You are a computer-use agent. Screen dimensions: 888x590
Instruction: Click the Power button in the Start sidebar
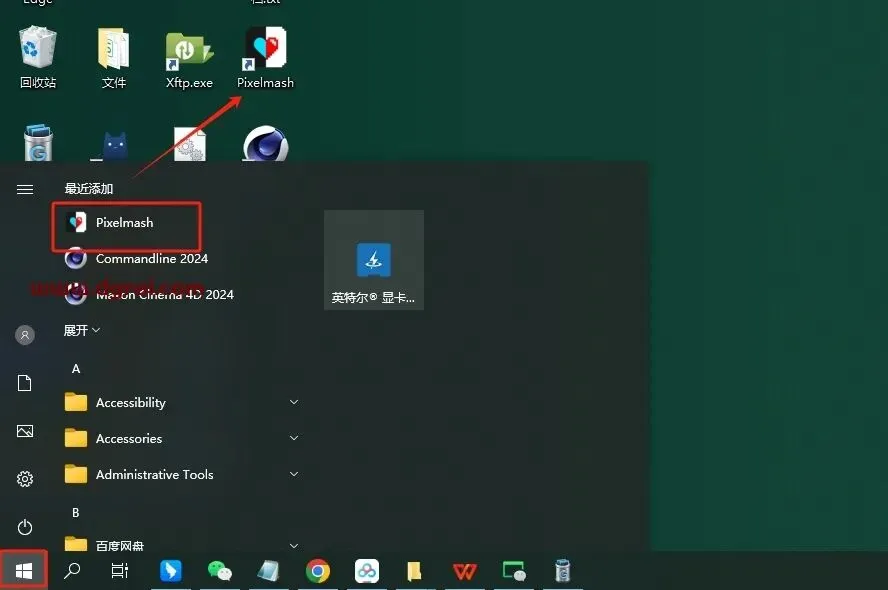(x=25, y=527)
